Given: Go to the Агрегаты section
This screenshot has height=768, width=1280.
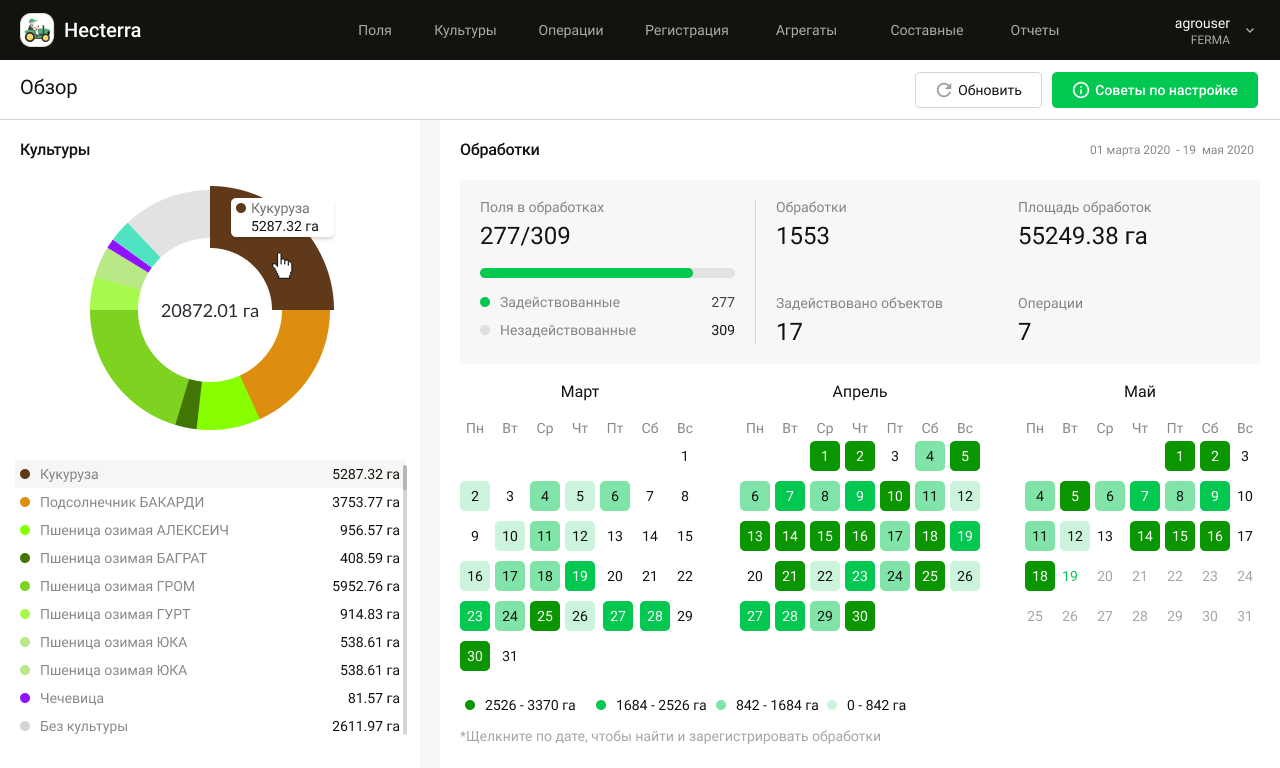Looking at the screenshot, I should (x=806, y=30).
